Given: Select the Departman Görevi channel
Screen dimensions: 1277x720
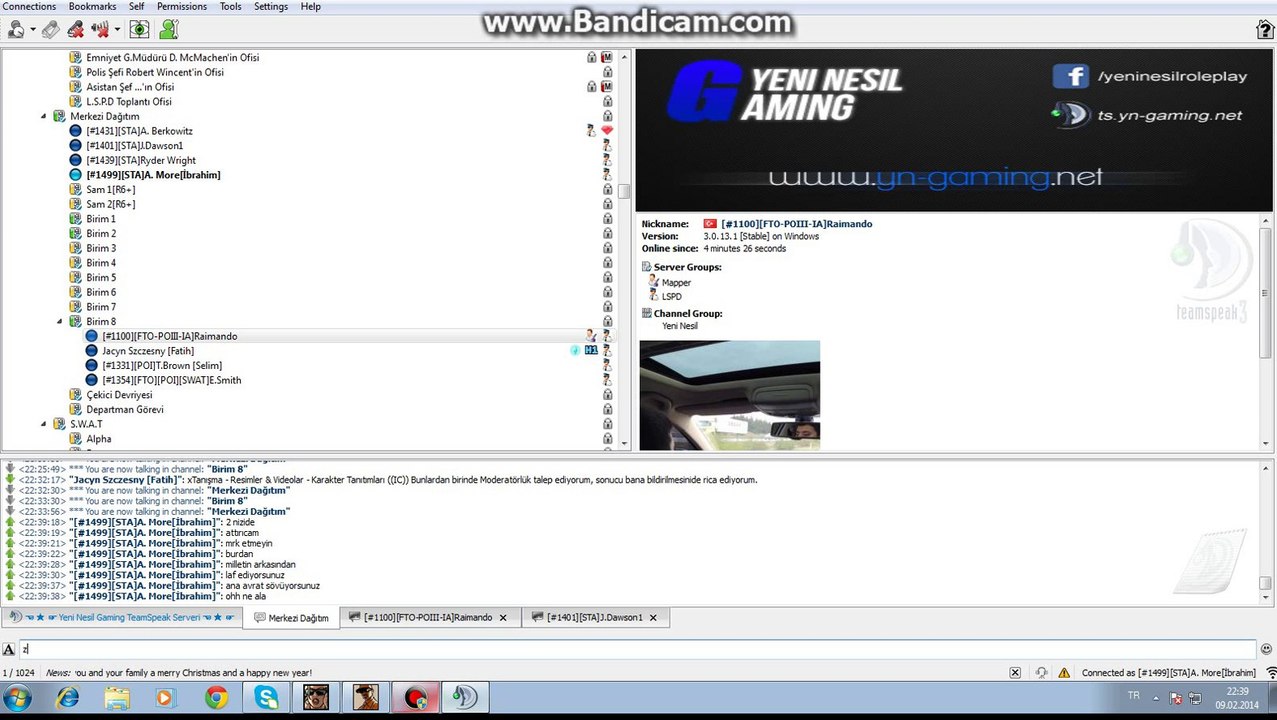Looking at the screenshot, I should coord(125,409).
